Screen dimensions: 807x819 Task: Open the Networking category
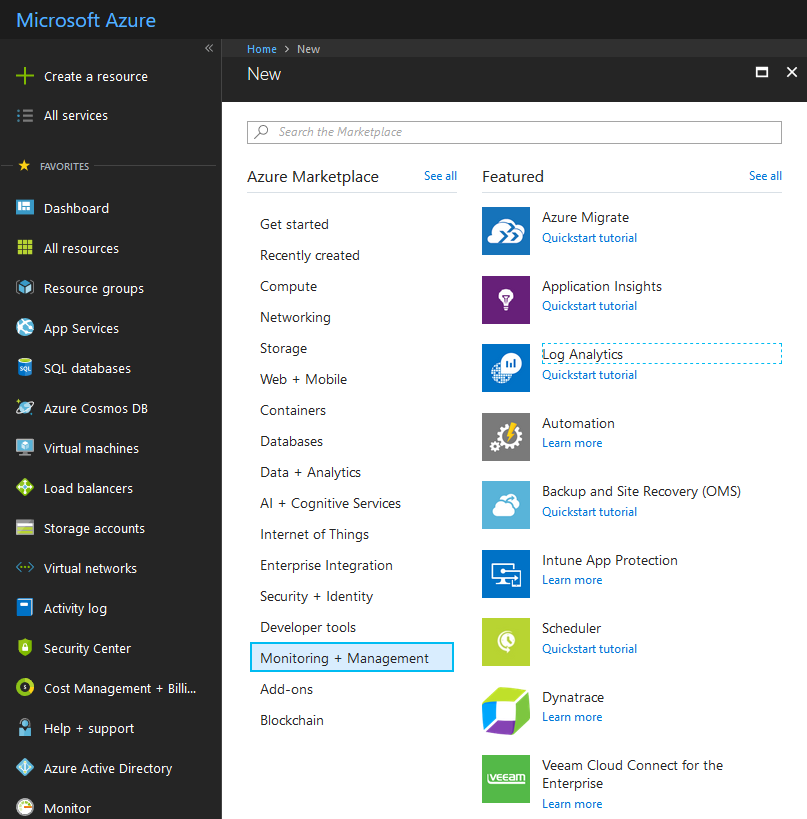click(x=295, y=317)
